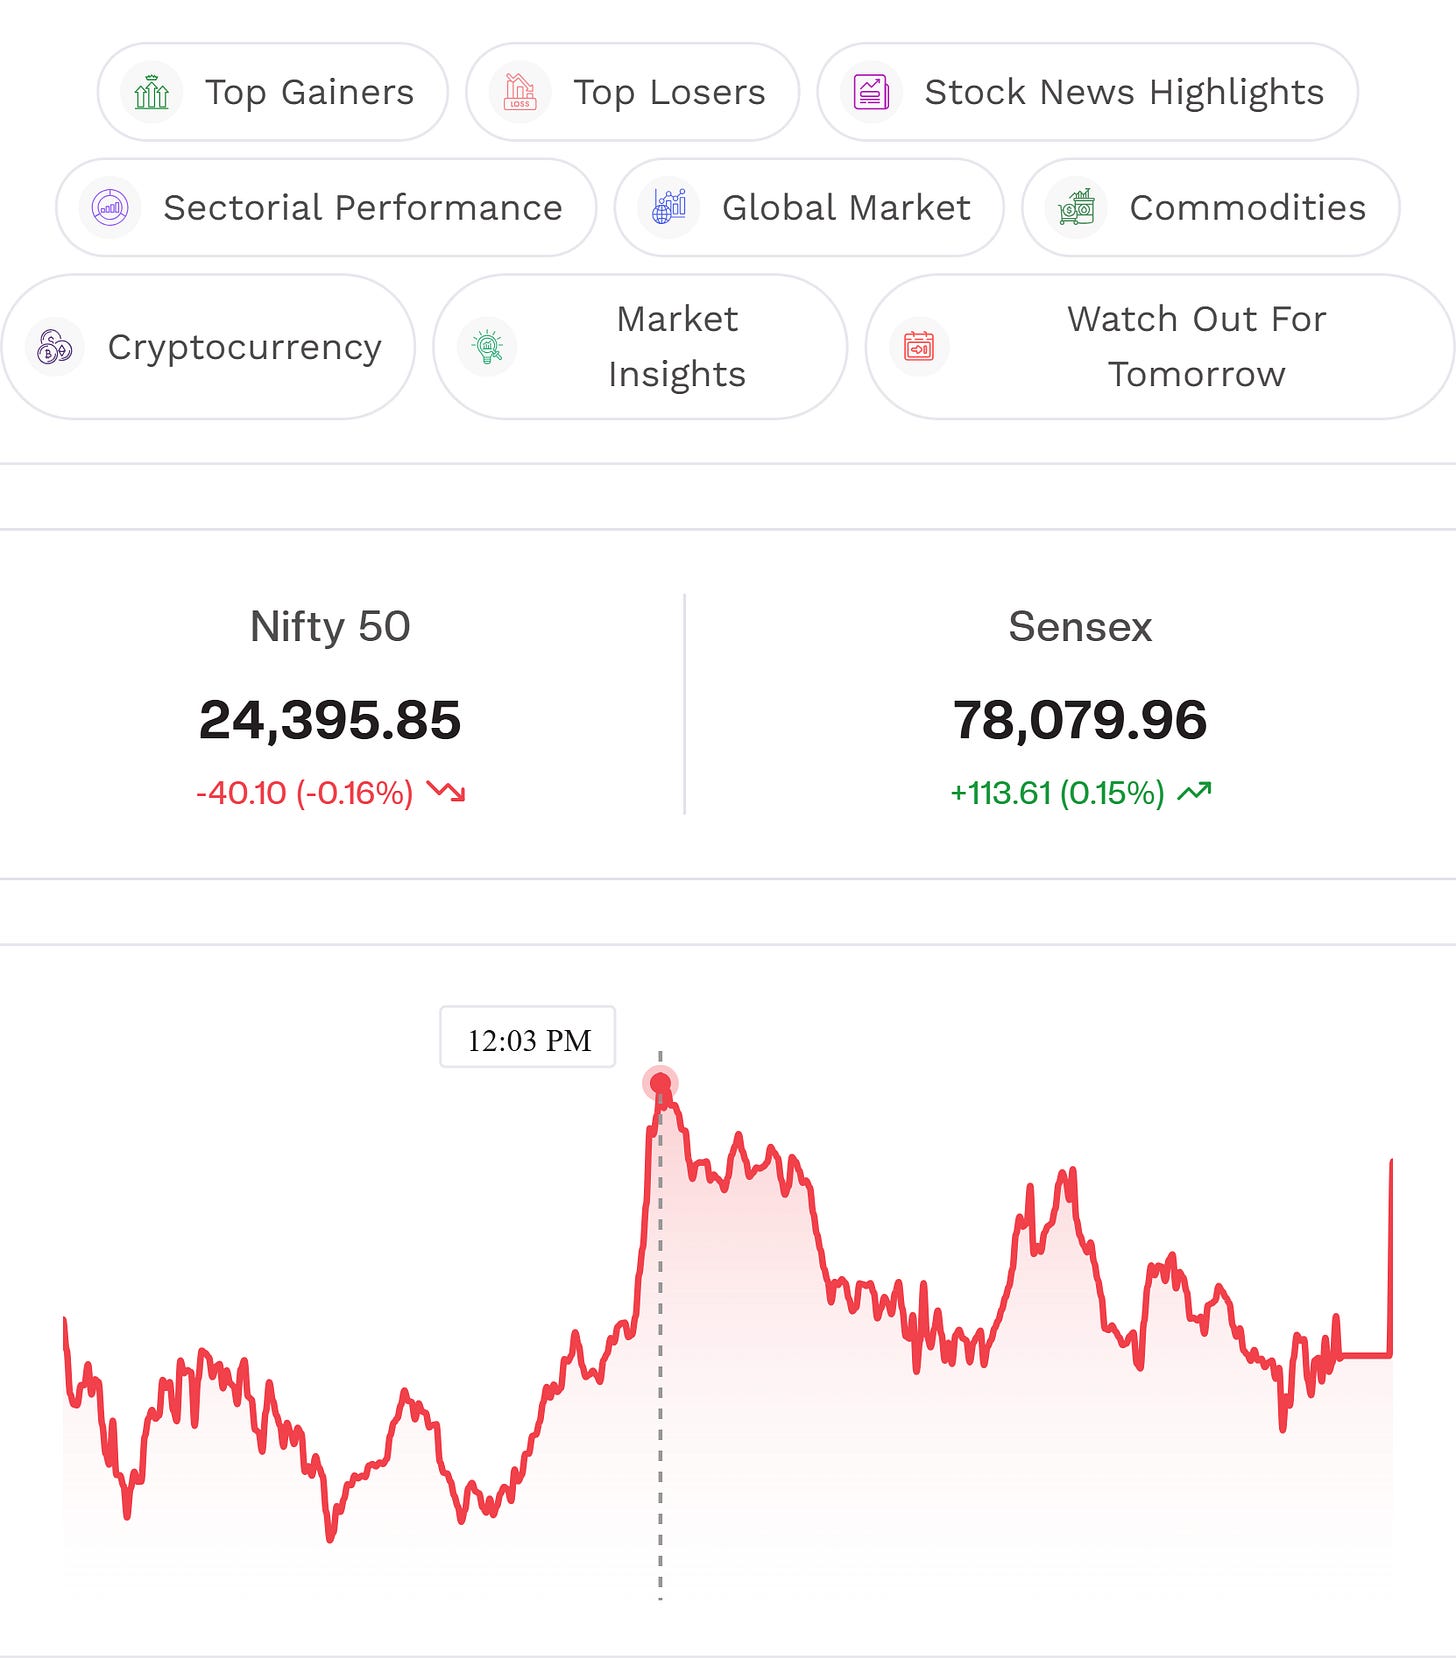
Task: Open the Top Gainers section
Action: click(x=273, y=92)
